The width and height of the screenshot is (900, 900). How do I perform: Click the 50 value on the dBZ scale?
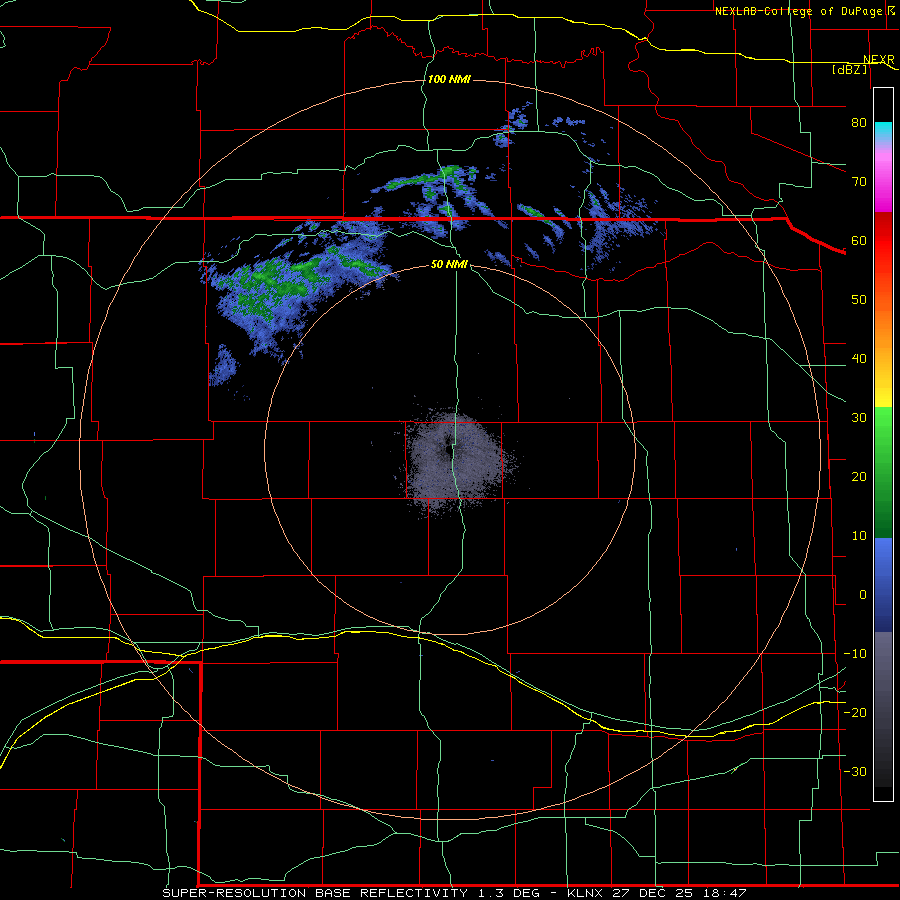859,300
